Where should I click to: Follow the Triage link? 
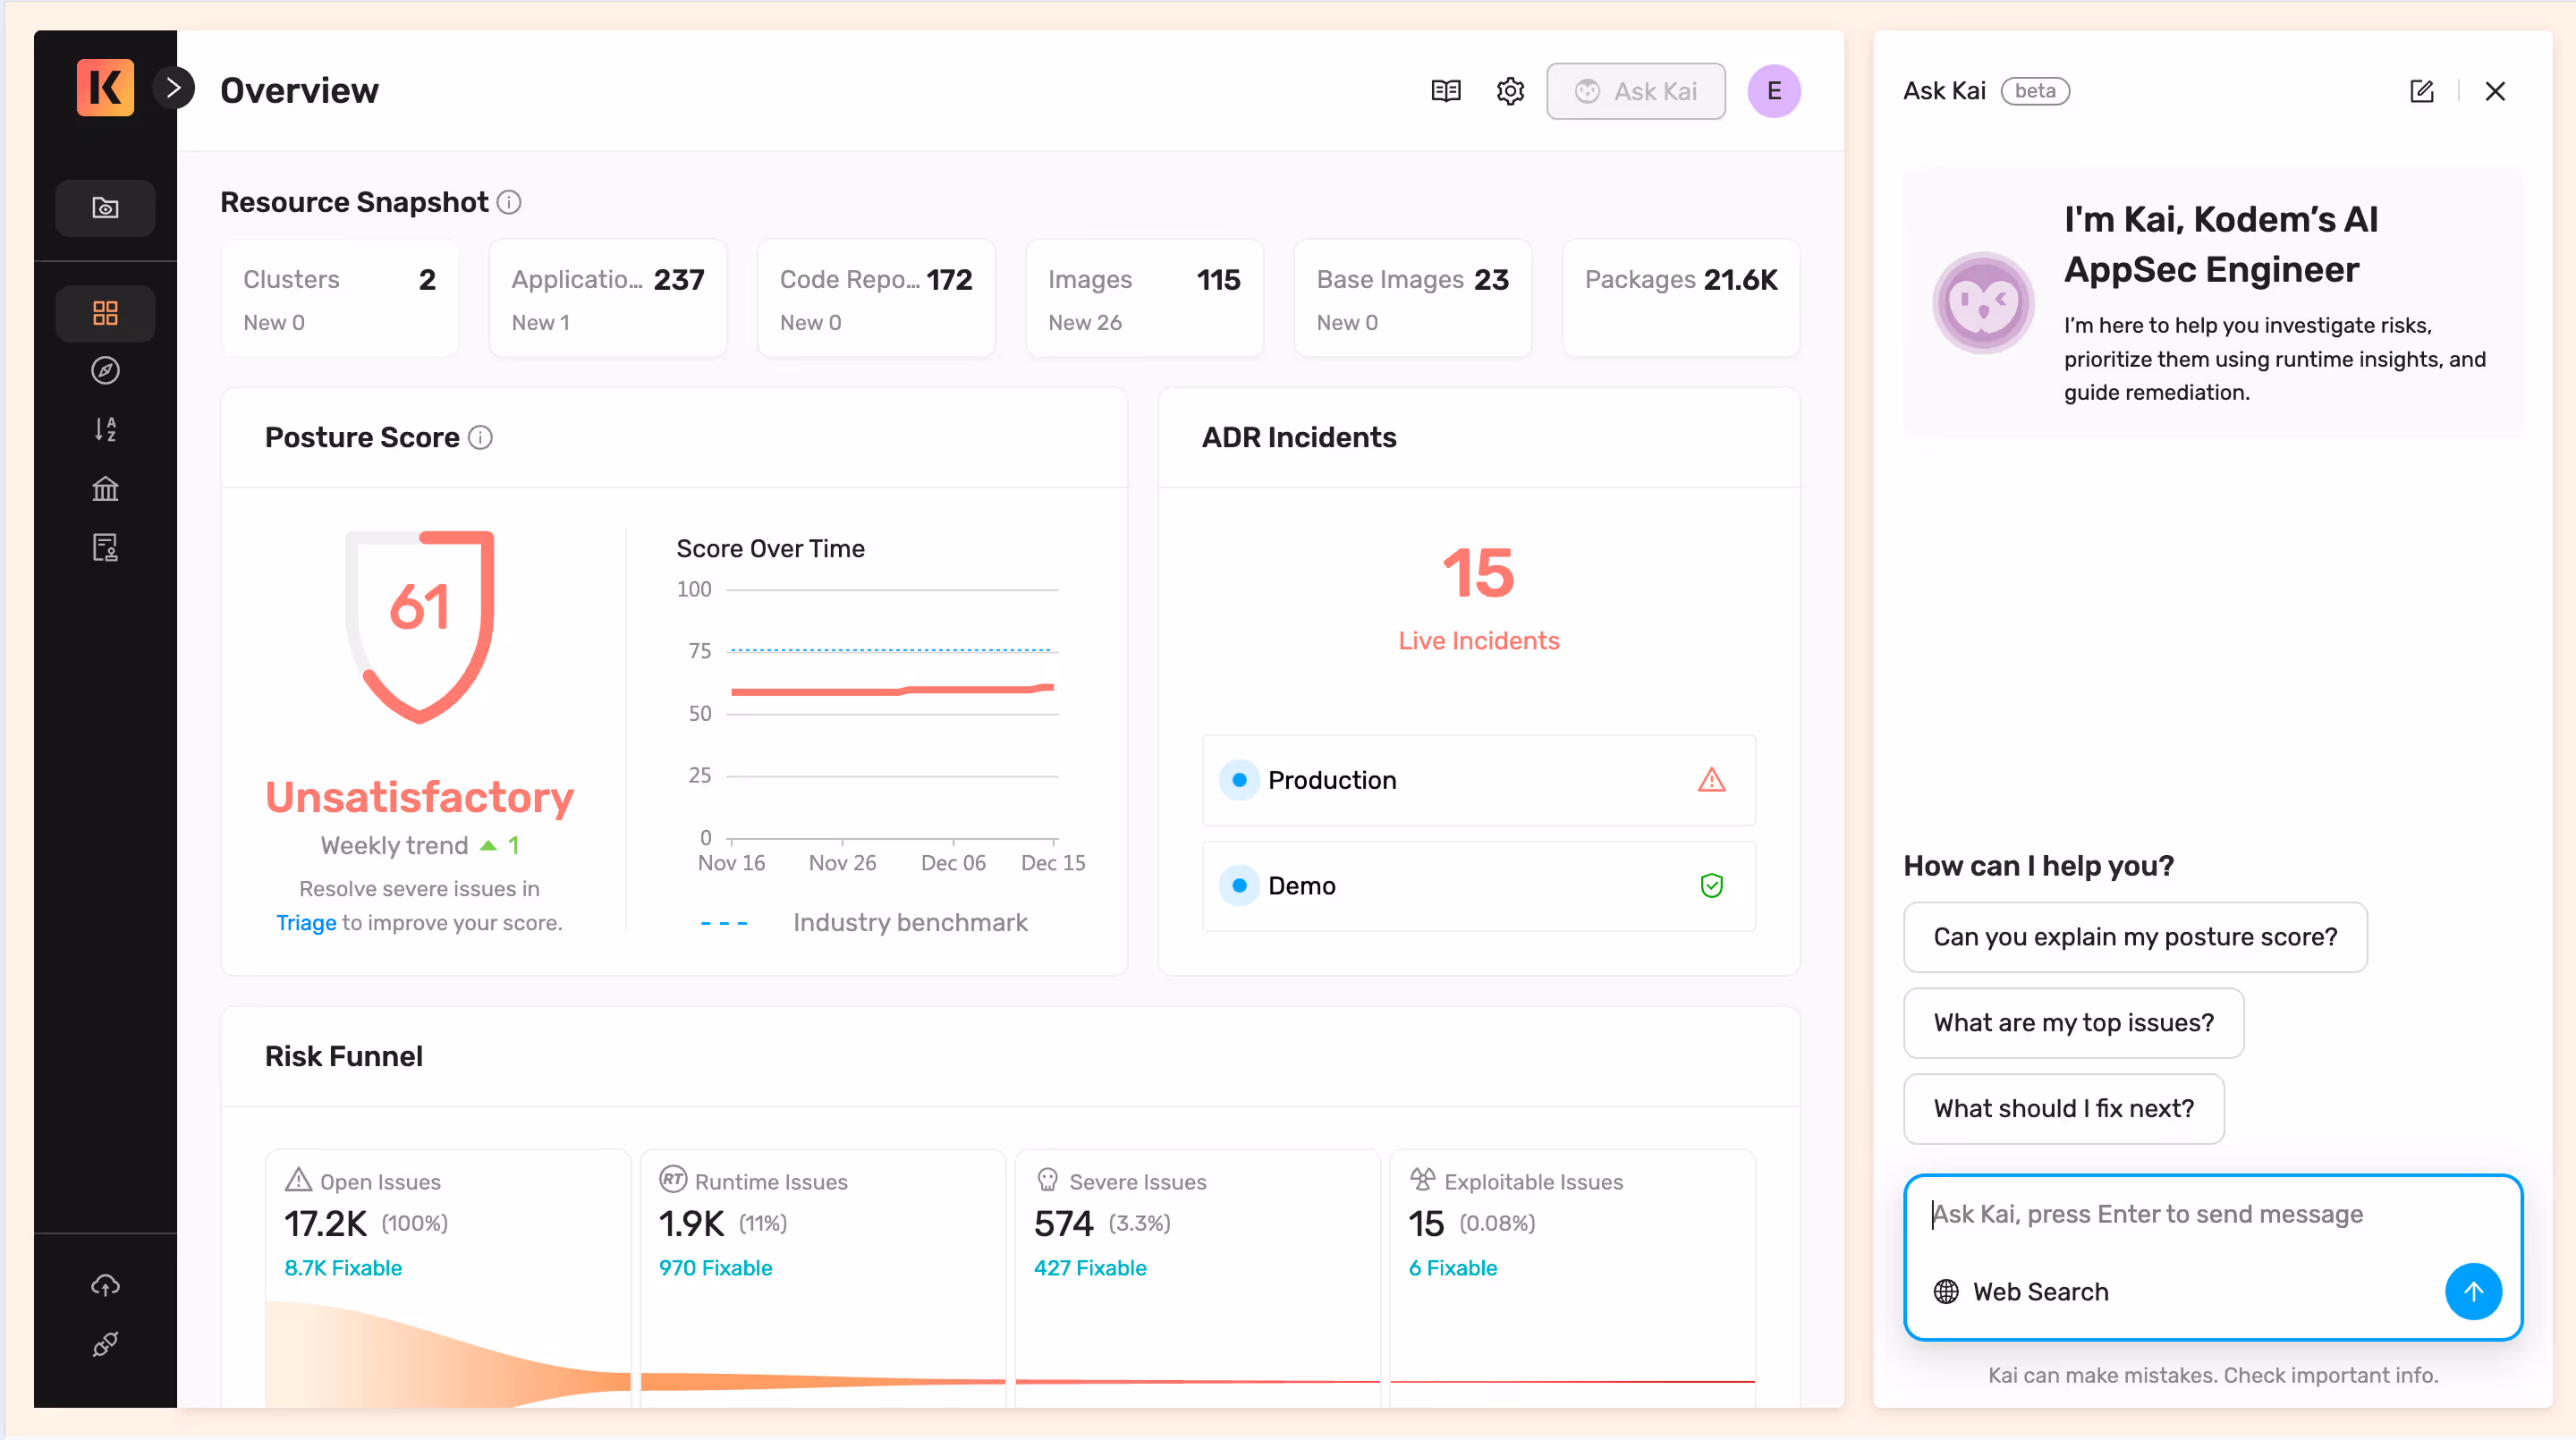pyautogui.click(x=306, y=922)
